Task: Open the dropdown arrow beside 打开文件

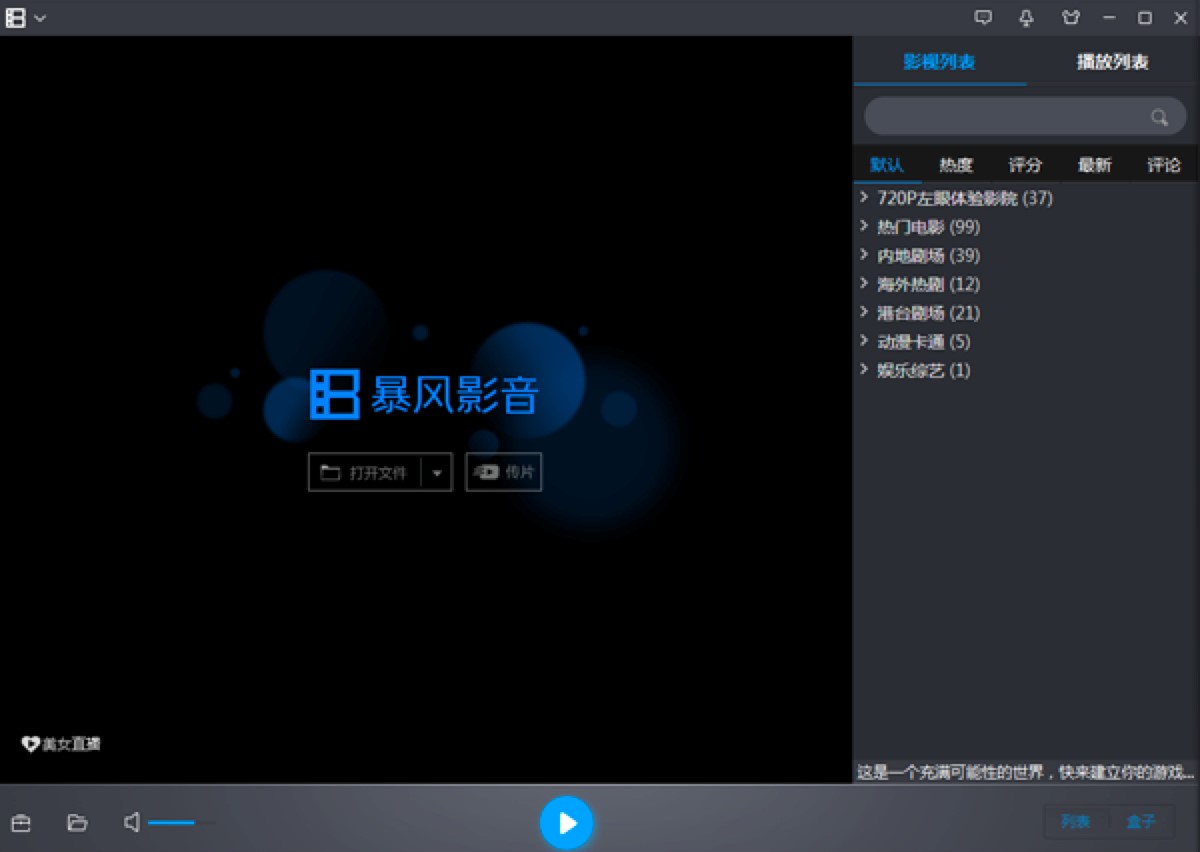Action: pyautogui.click(x=438, y=471)
